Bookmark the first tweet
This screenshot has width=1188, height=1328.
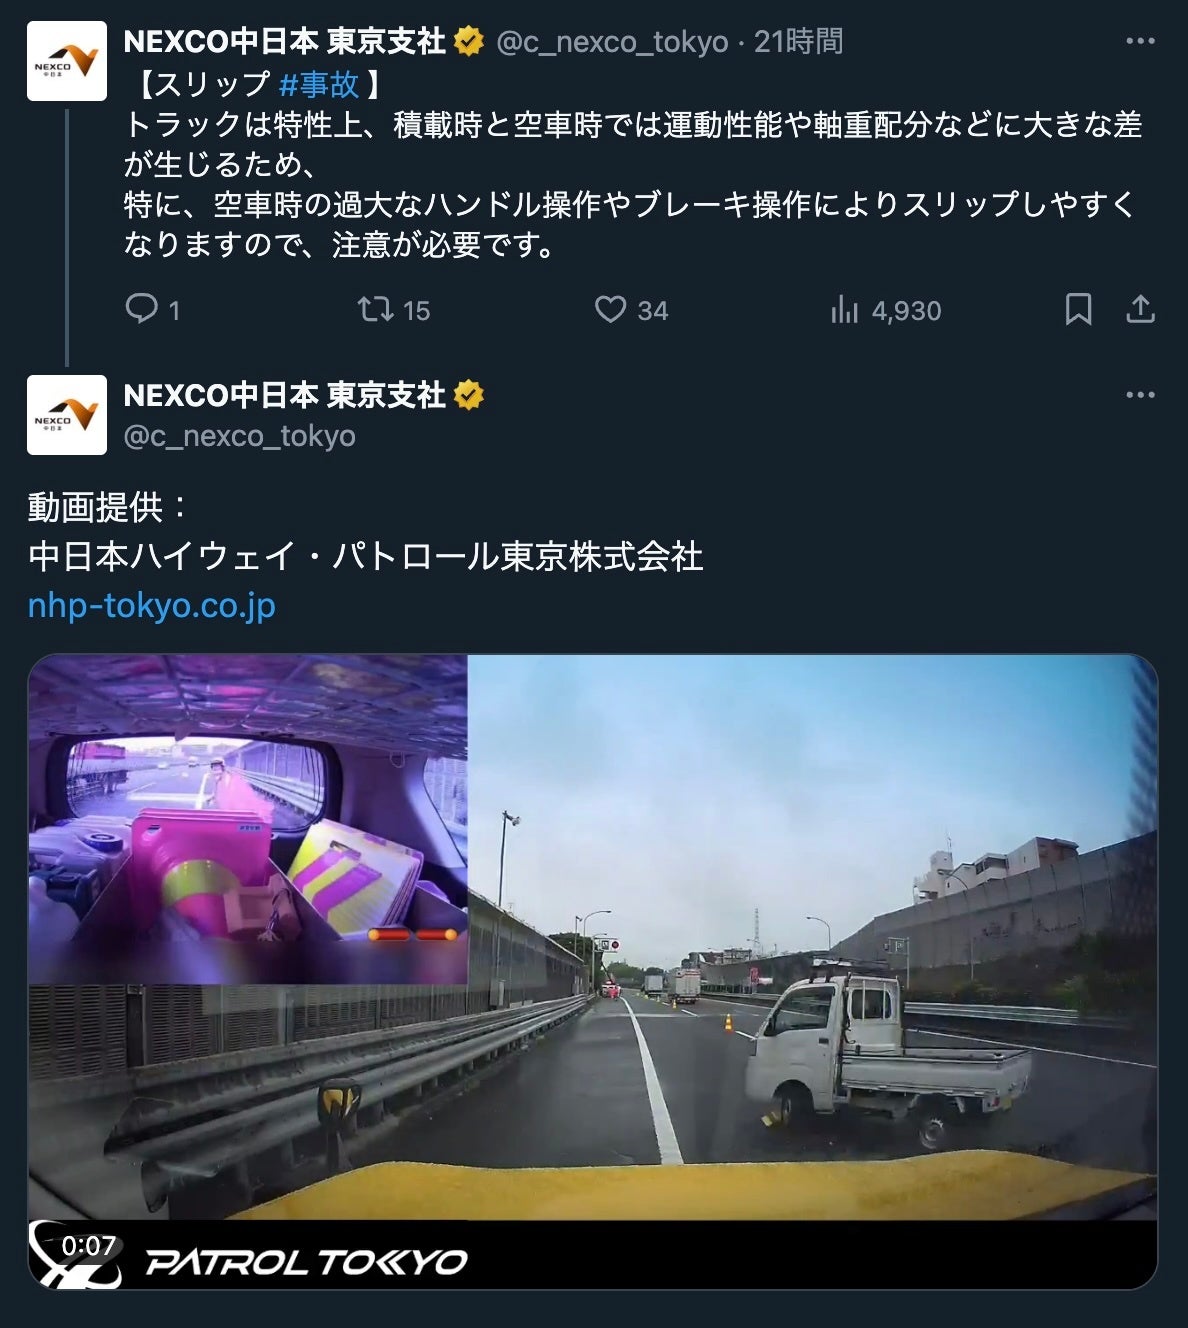(x=1078, y=309)
